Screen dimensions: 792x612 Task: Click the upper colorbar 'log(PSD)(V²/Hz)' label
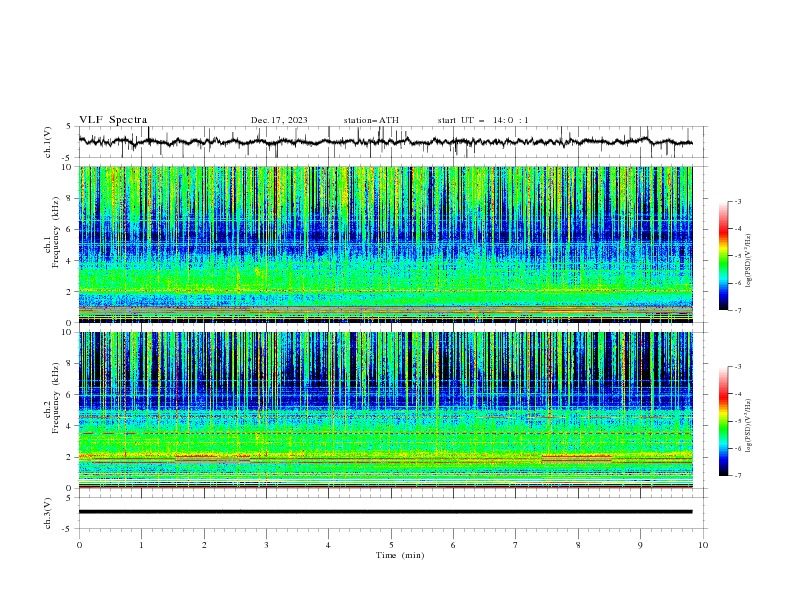coord(749,261)
